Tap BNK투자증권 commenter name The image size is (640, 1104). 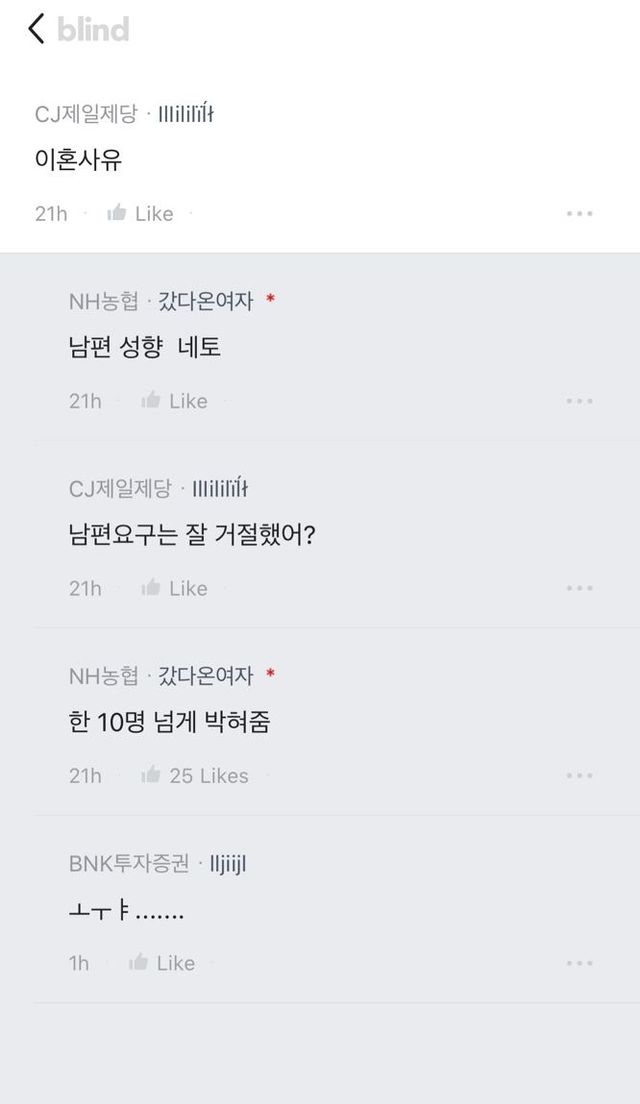coord(129,864)
